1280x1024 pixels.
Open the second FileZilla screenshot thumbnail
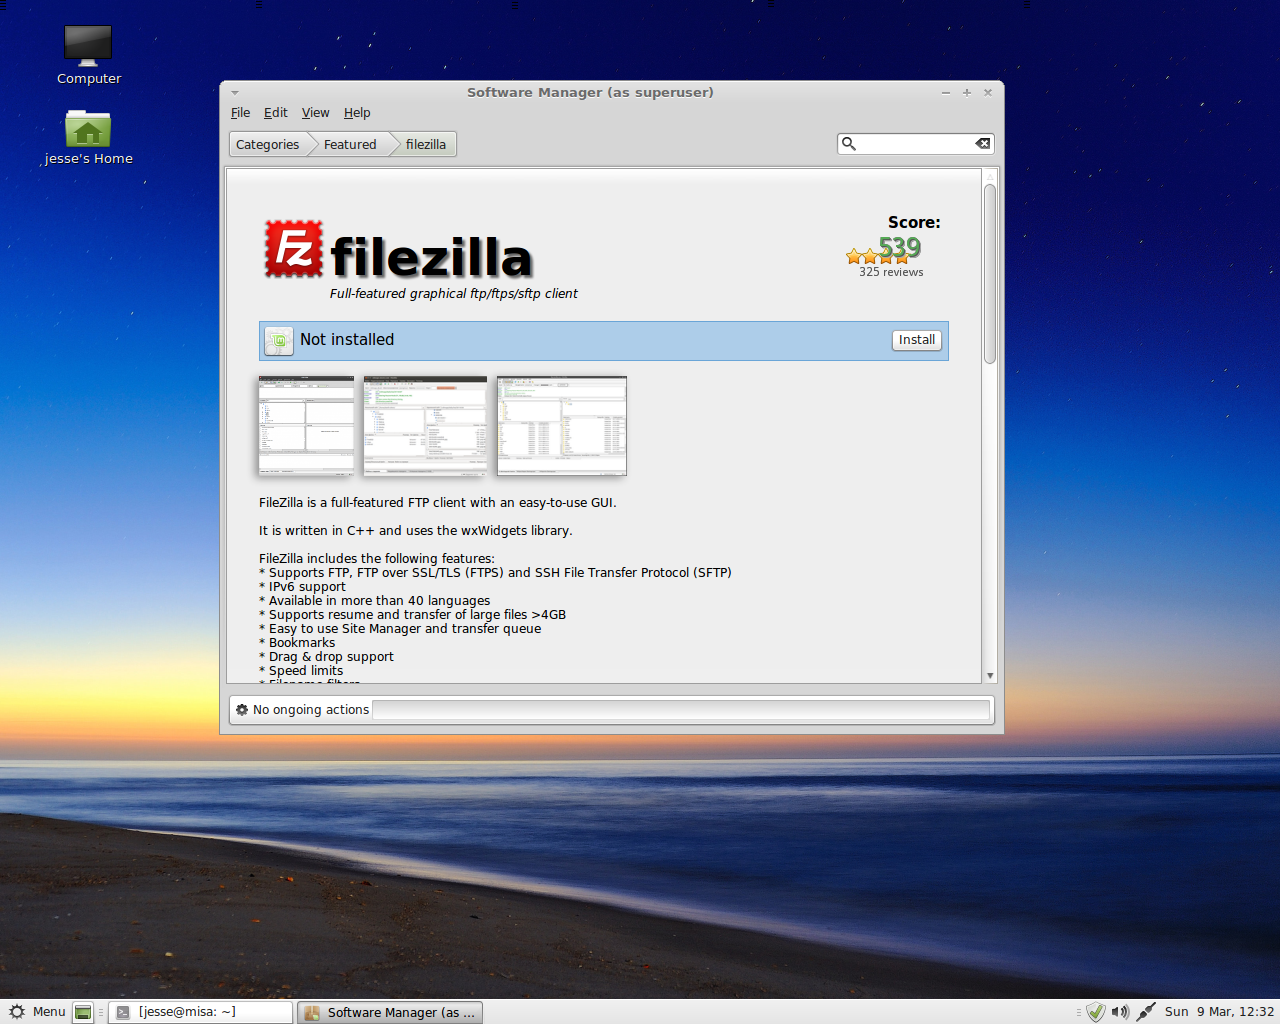pyautogui.click(x=425, y=425)
